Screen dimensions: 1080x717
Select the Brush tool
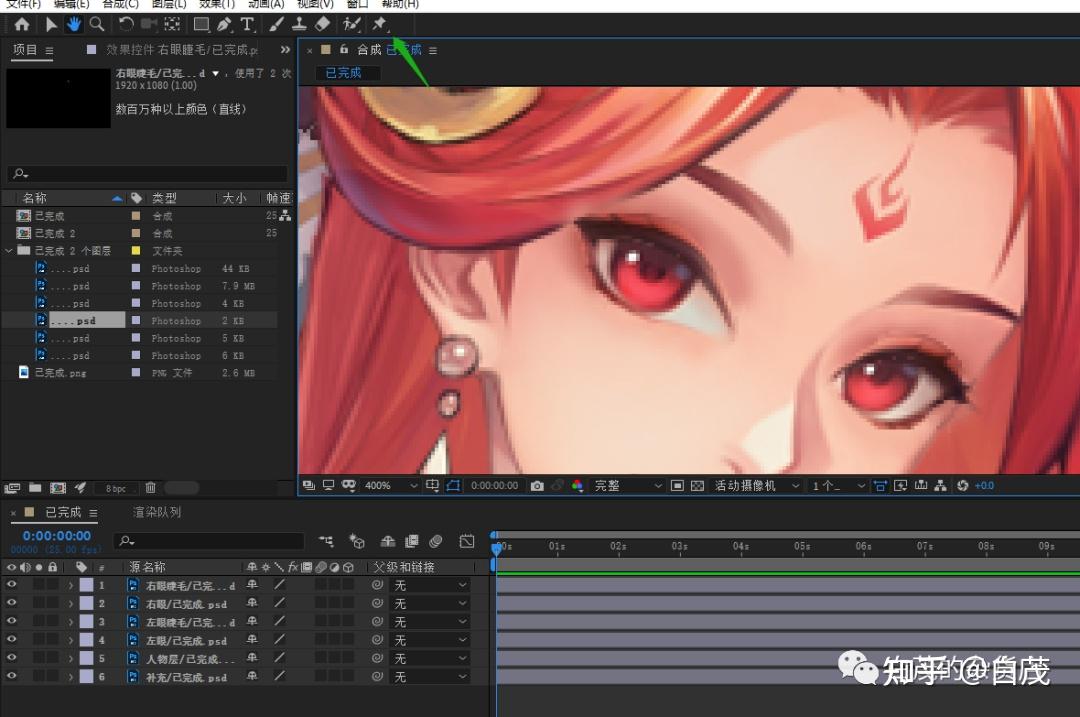click(276, 25)
